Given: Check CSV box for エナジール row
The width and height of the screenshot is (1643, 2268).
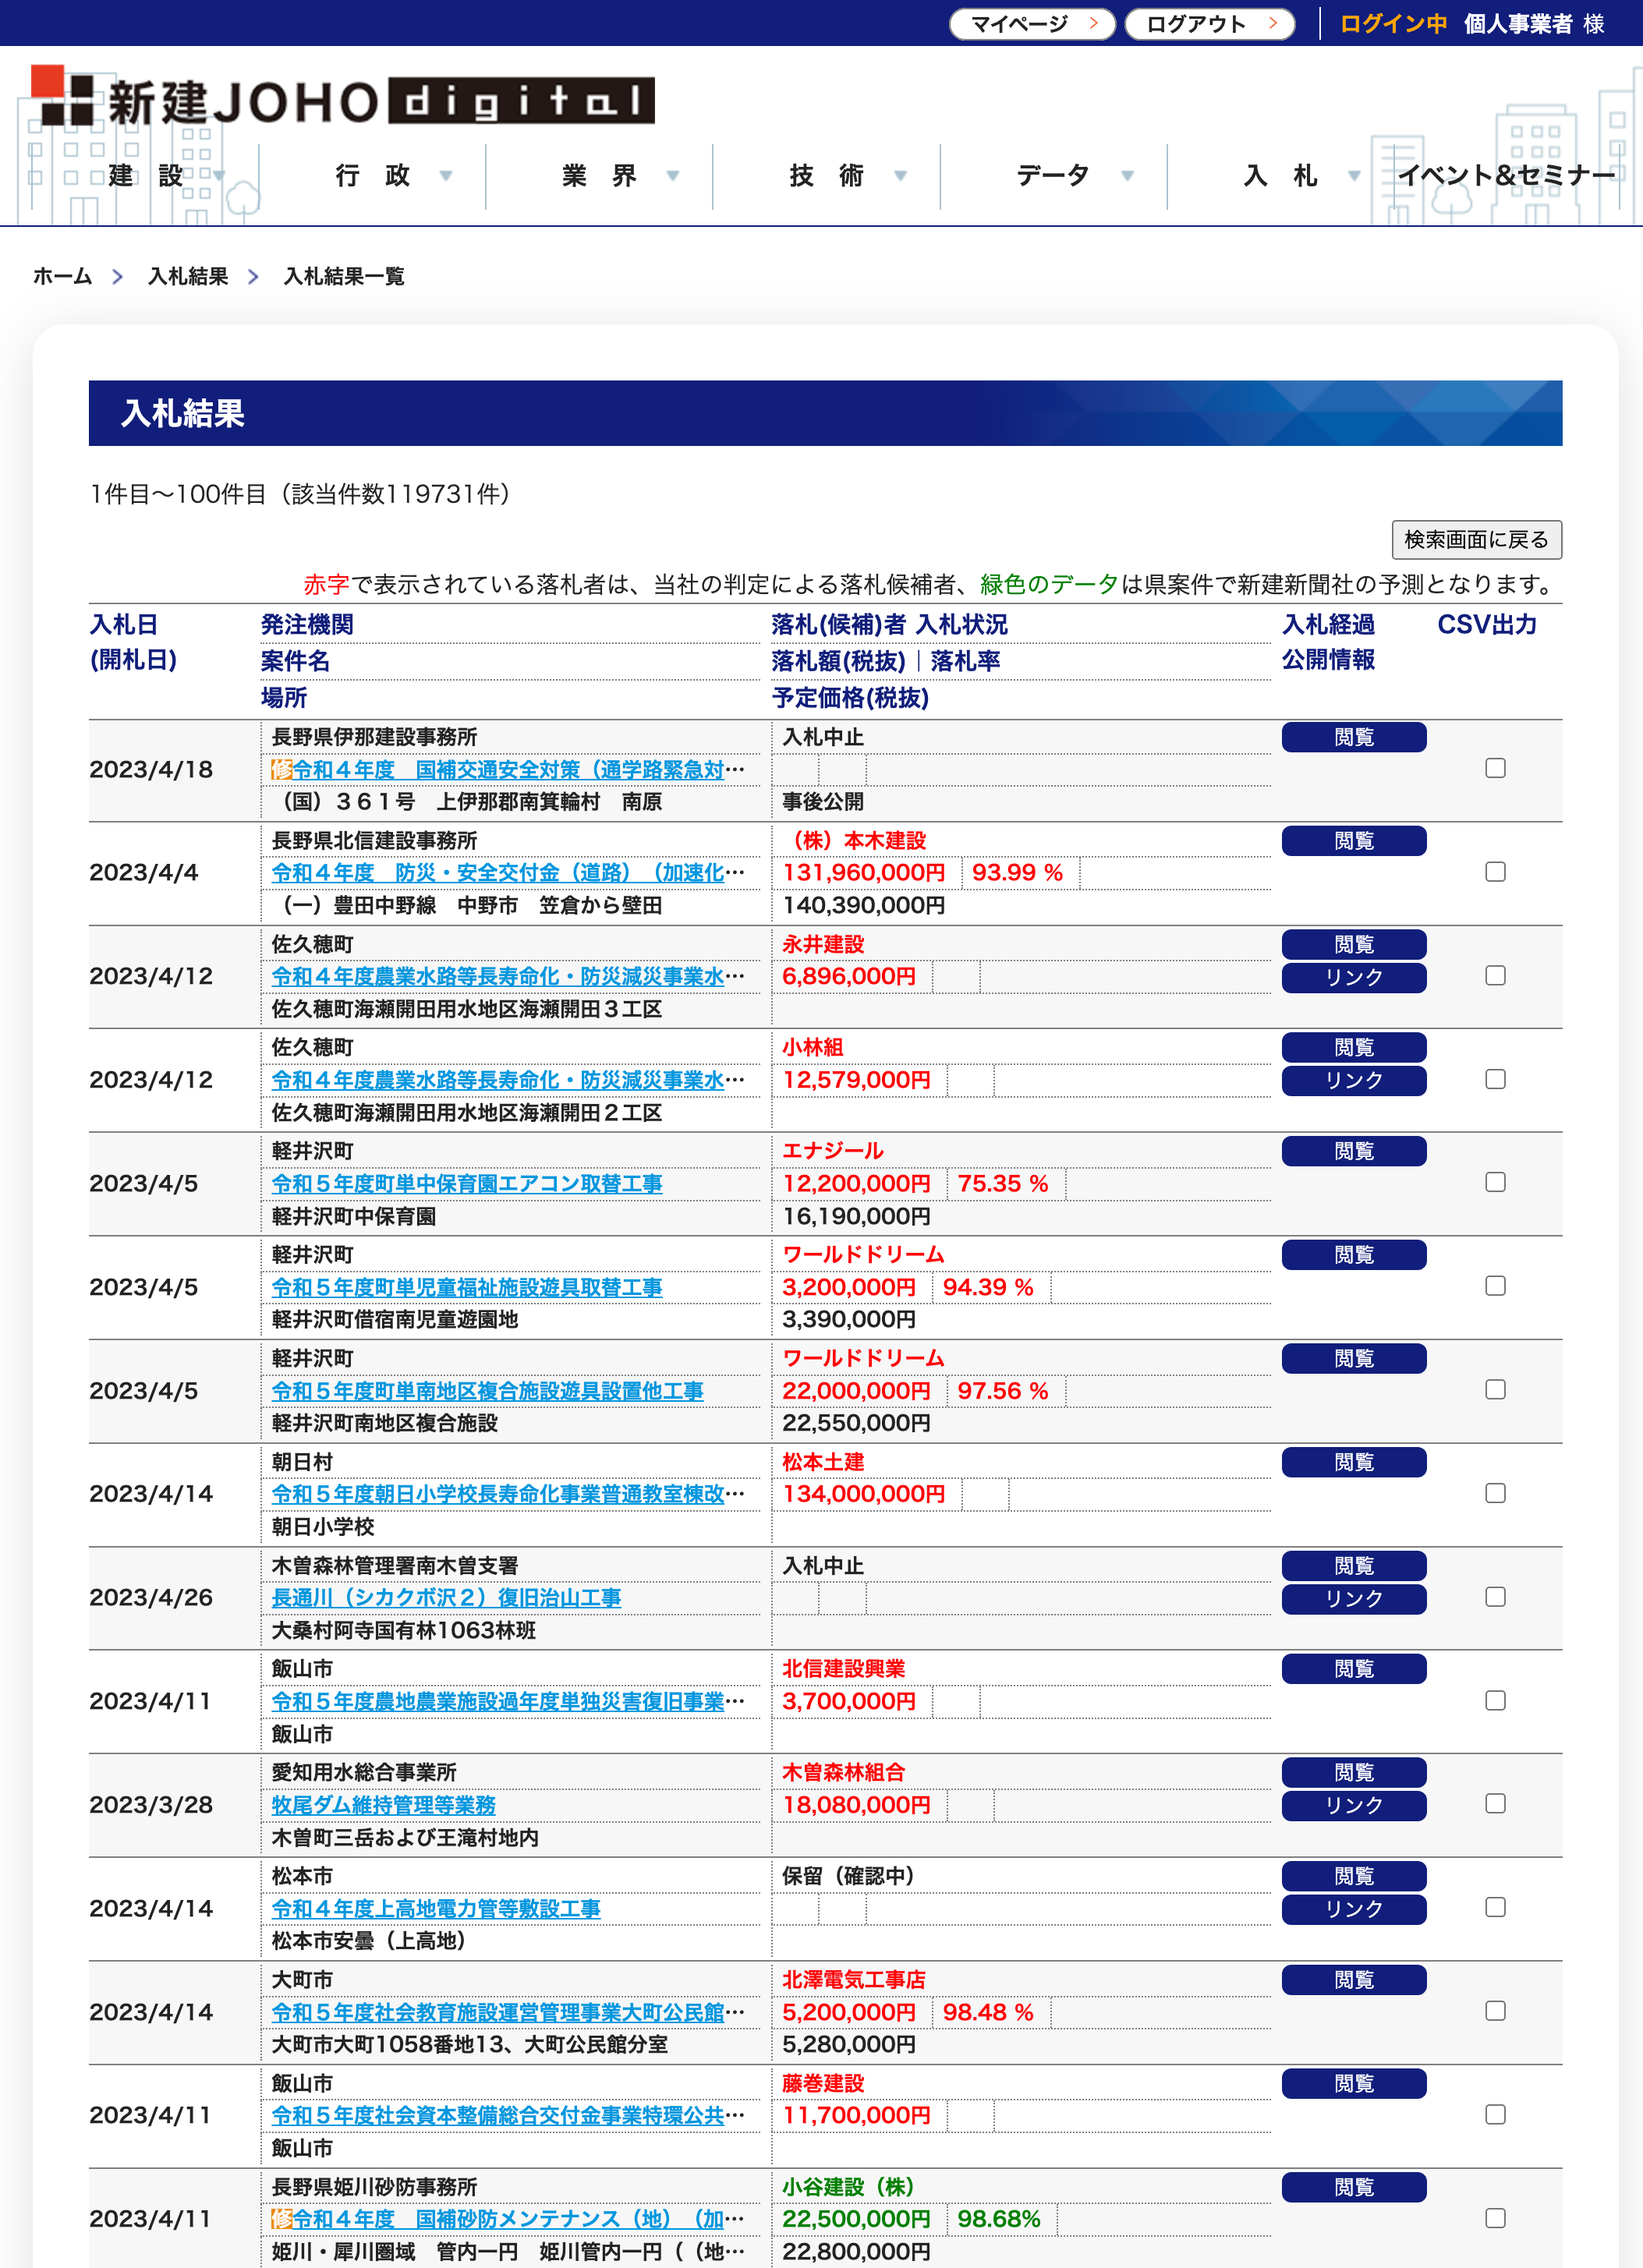Looking at the screenshot, I should point(1495,1182).
